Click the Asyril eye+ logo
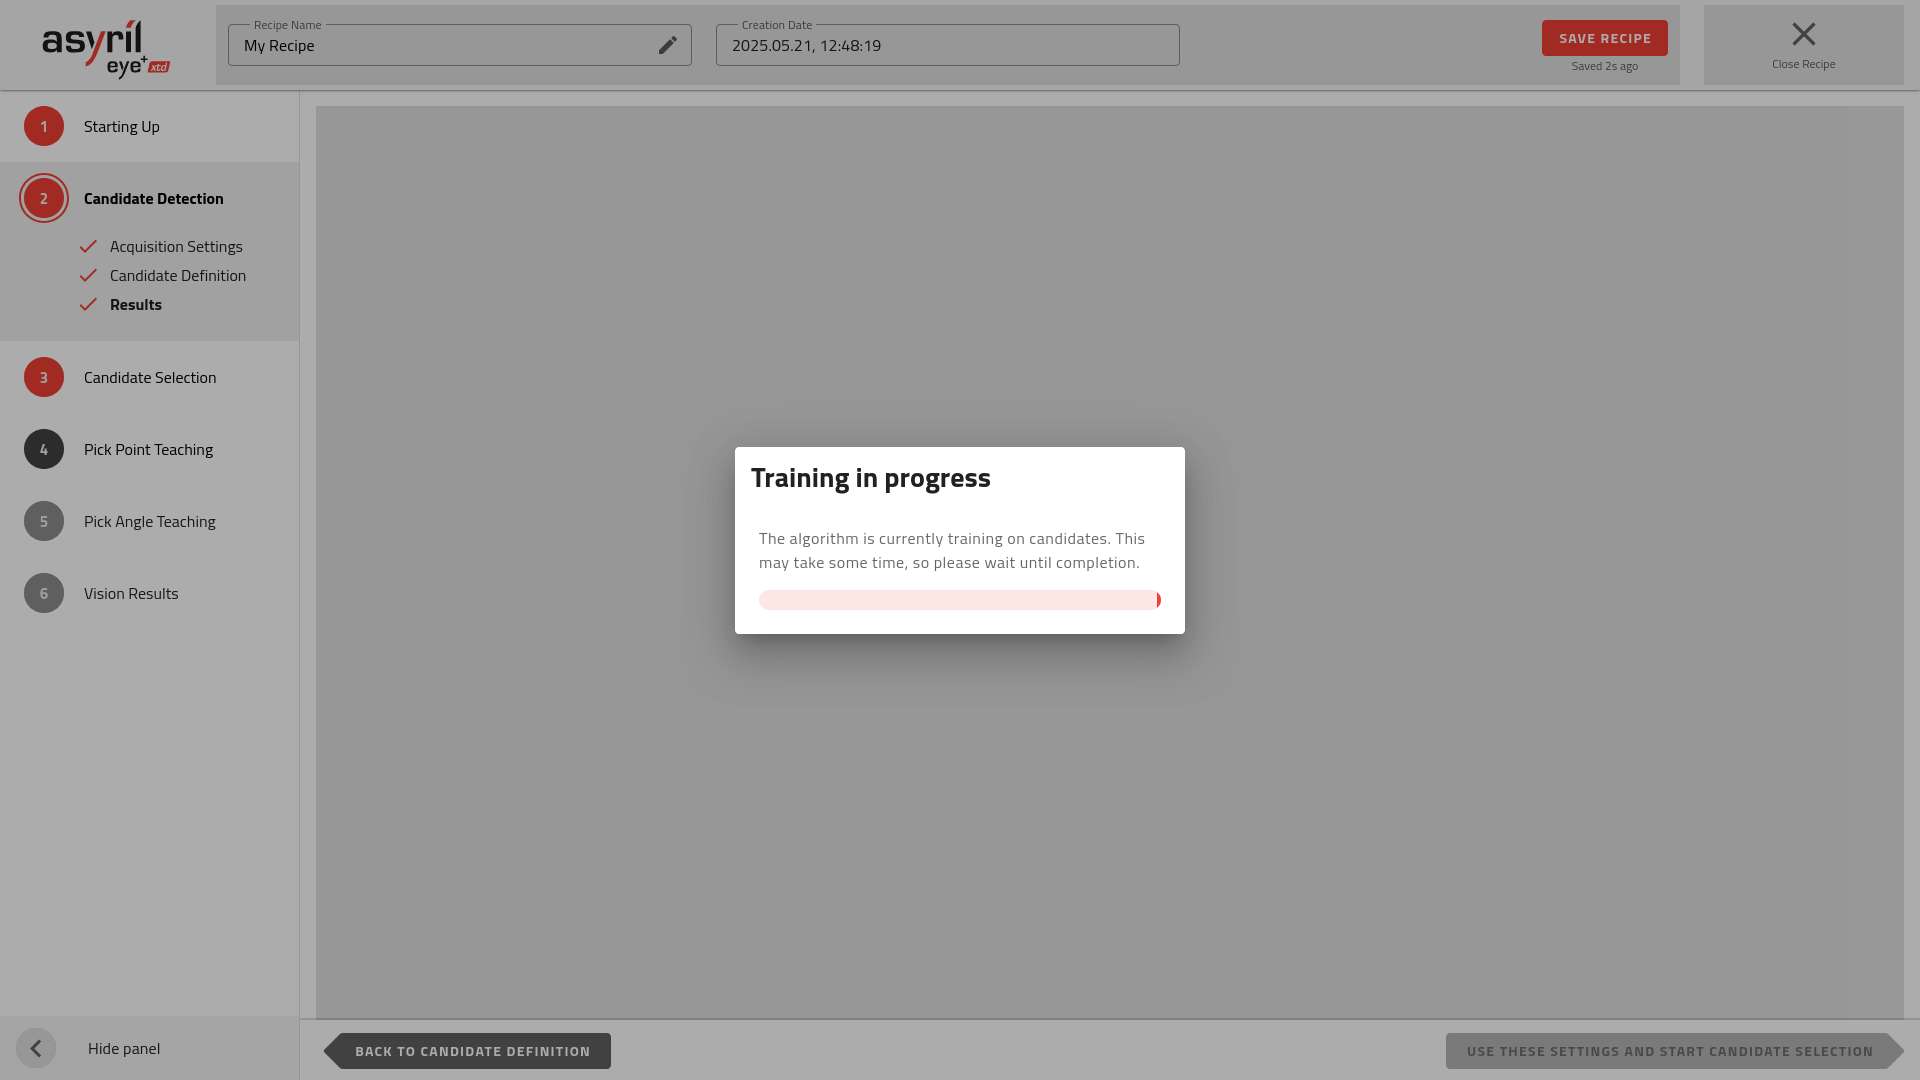This screenshot has width=1920, height=1080. 106,48
